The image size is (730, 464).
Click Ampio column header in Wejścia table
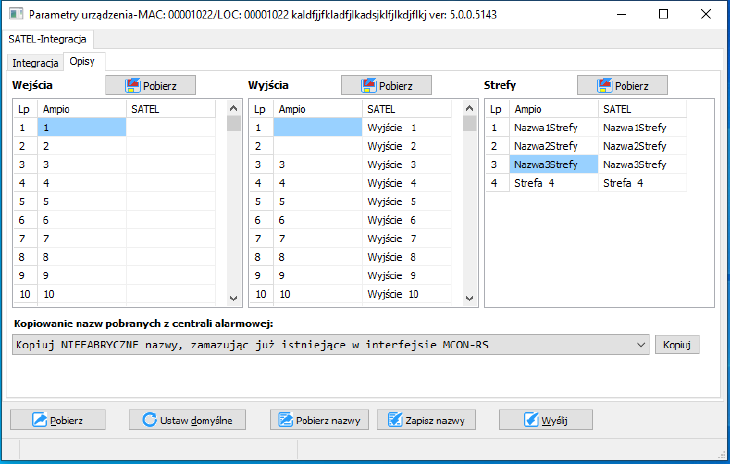tap(81, 109)
